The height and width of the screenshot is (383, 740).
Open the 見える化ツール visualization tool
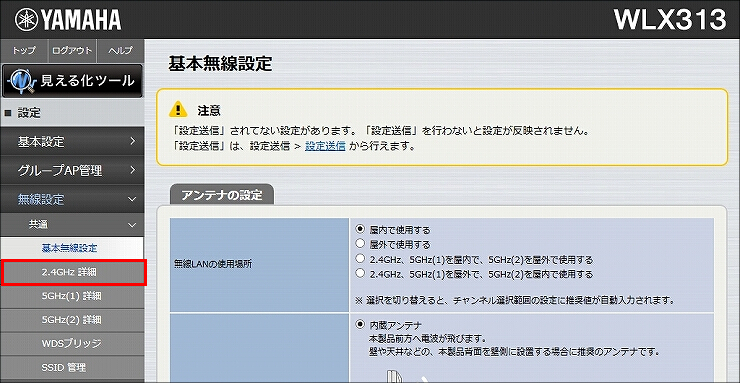click(72, 81)
